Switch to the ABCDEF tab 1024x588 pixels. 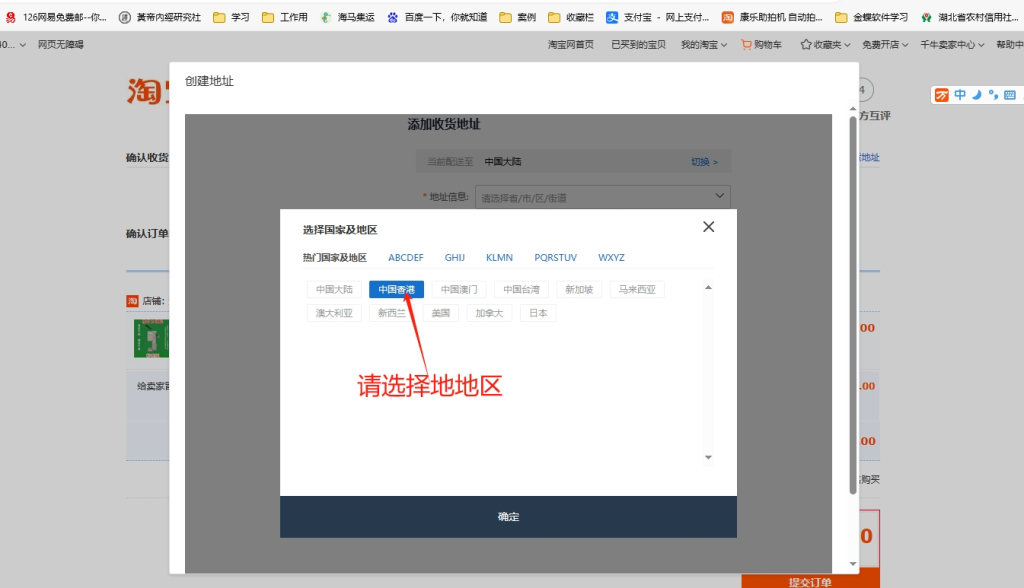[x=406, y=257]
